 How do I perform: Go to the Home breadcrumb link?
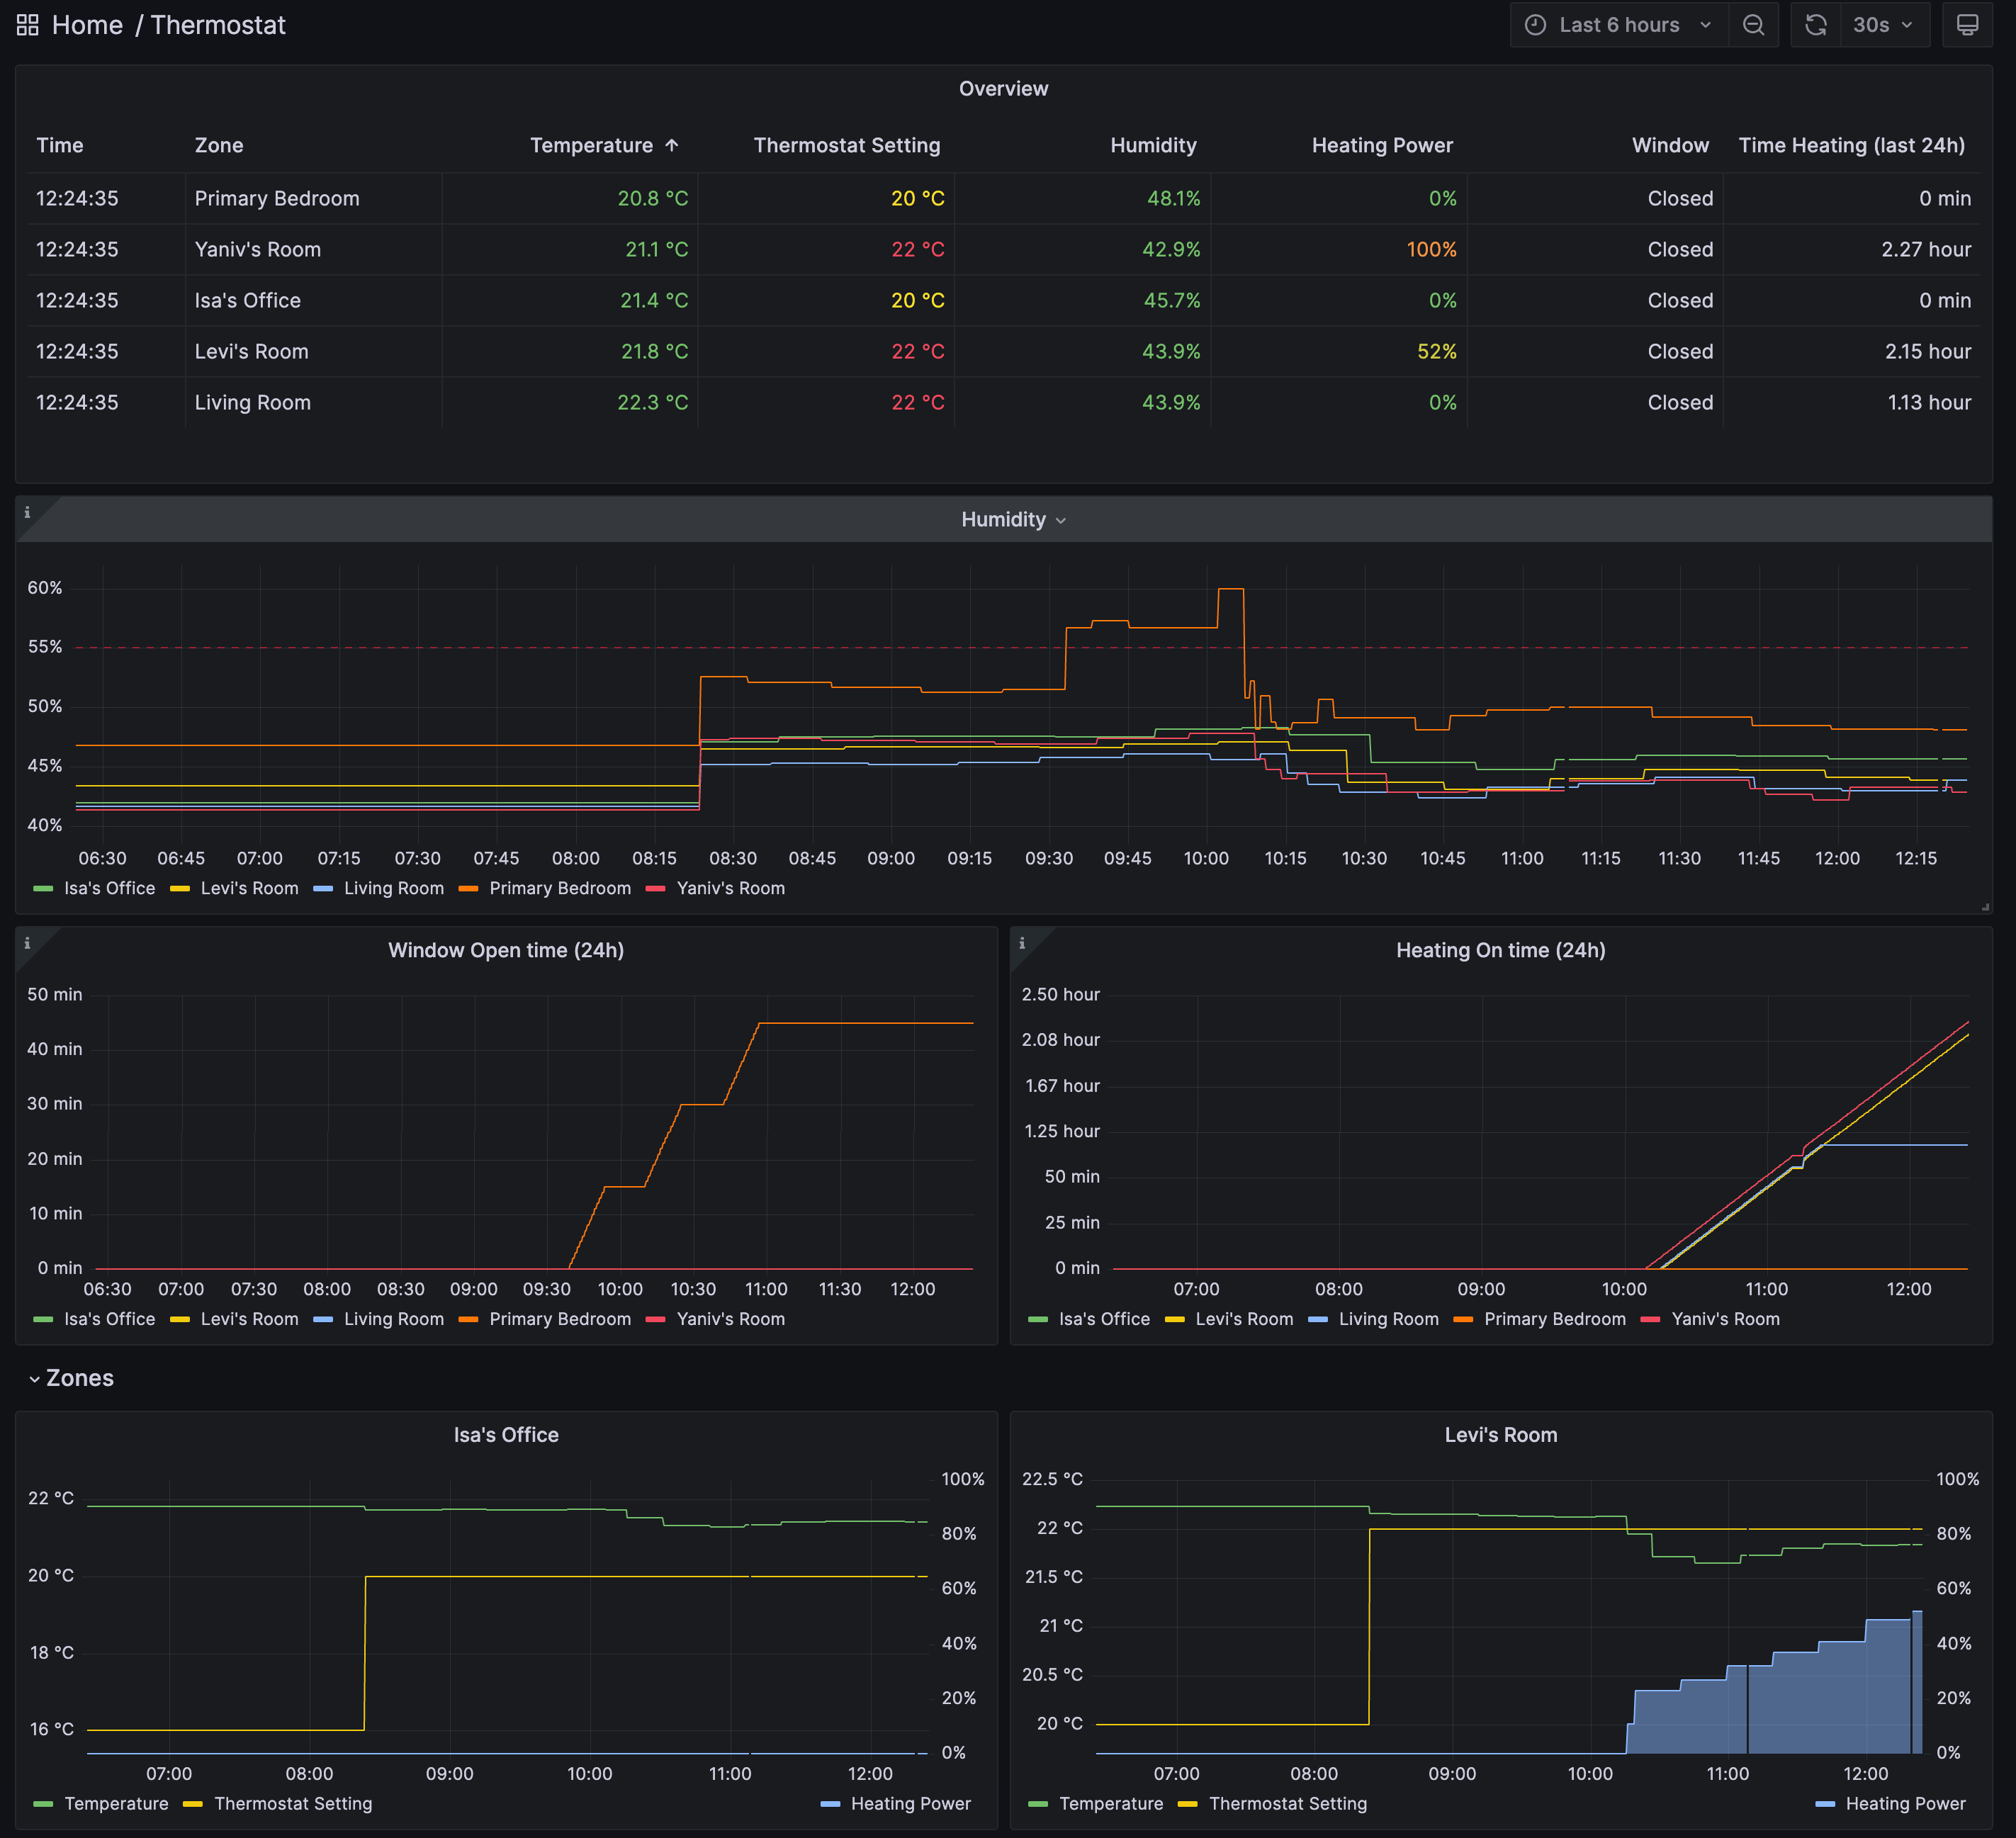[87, 25]
